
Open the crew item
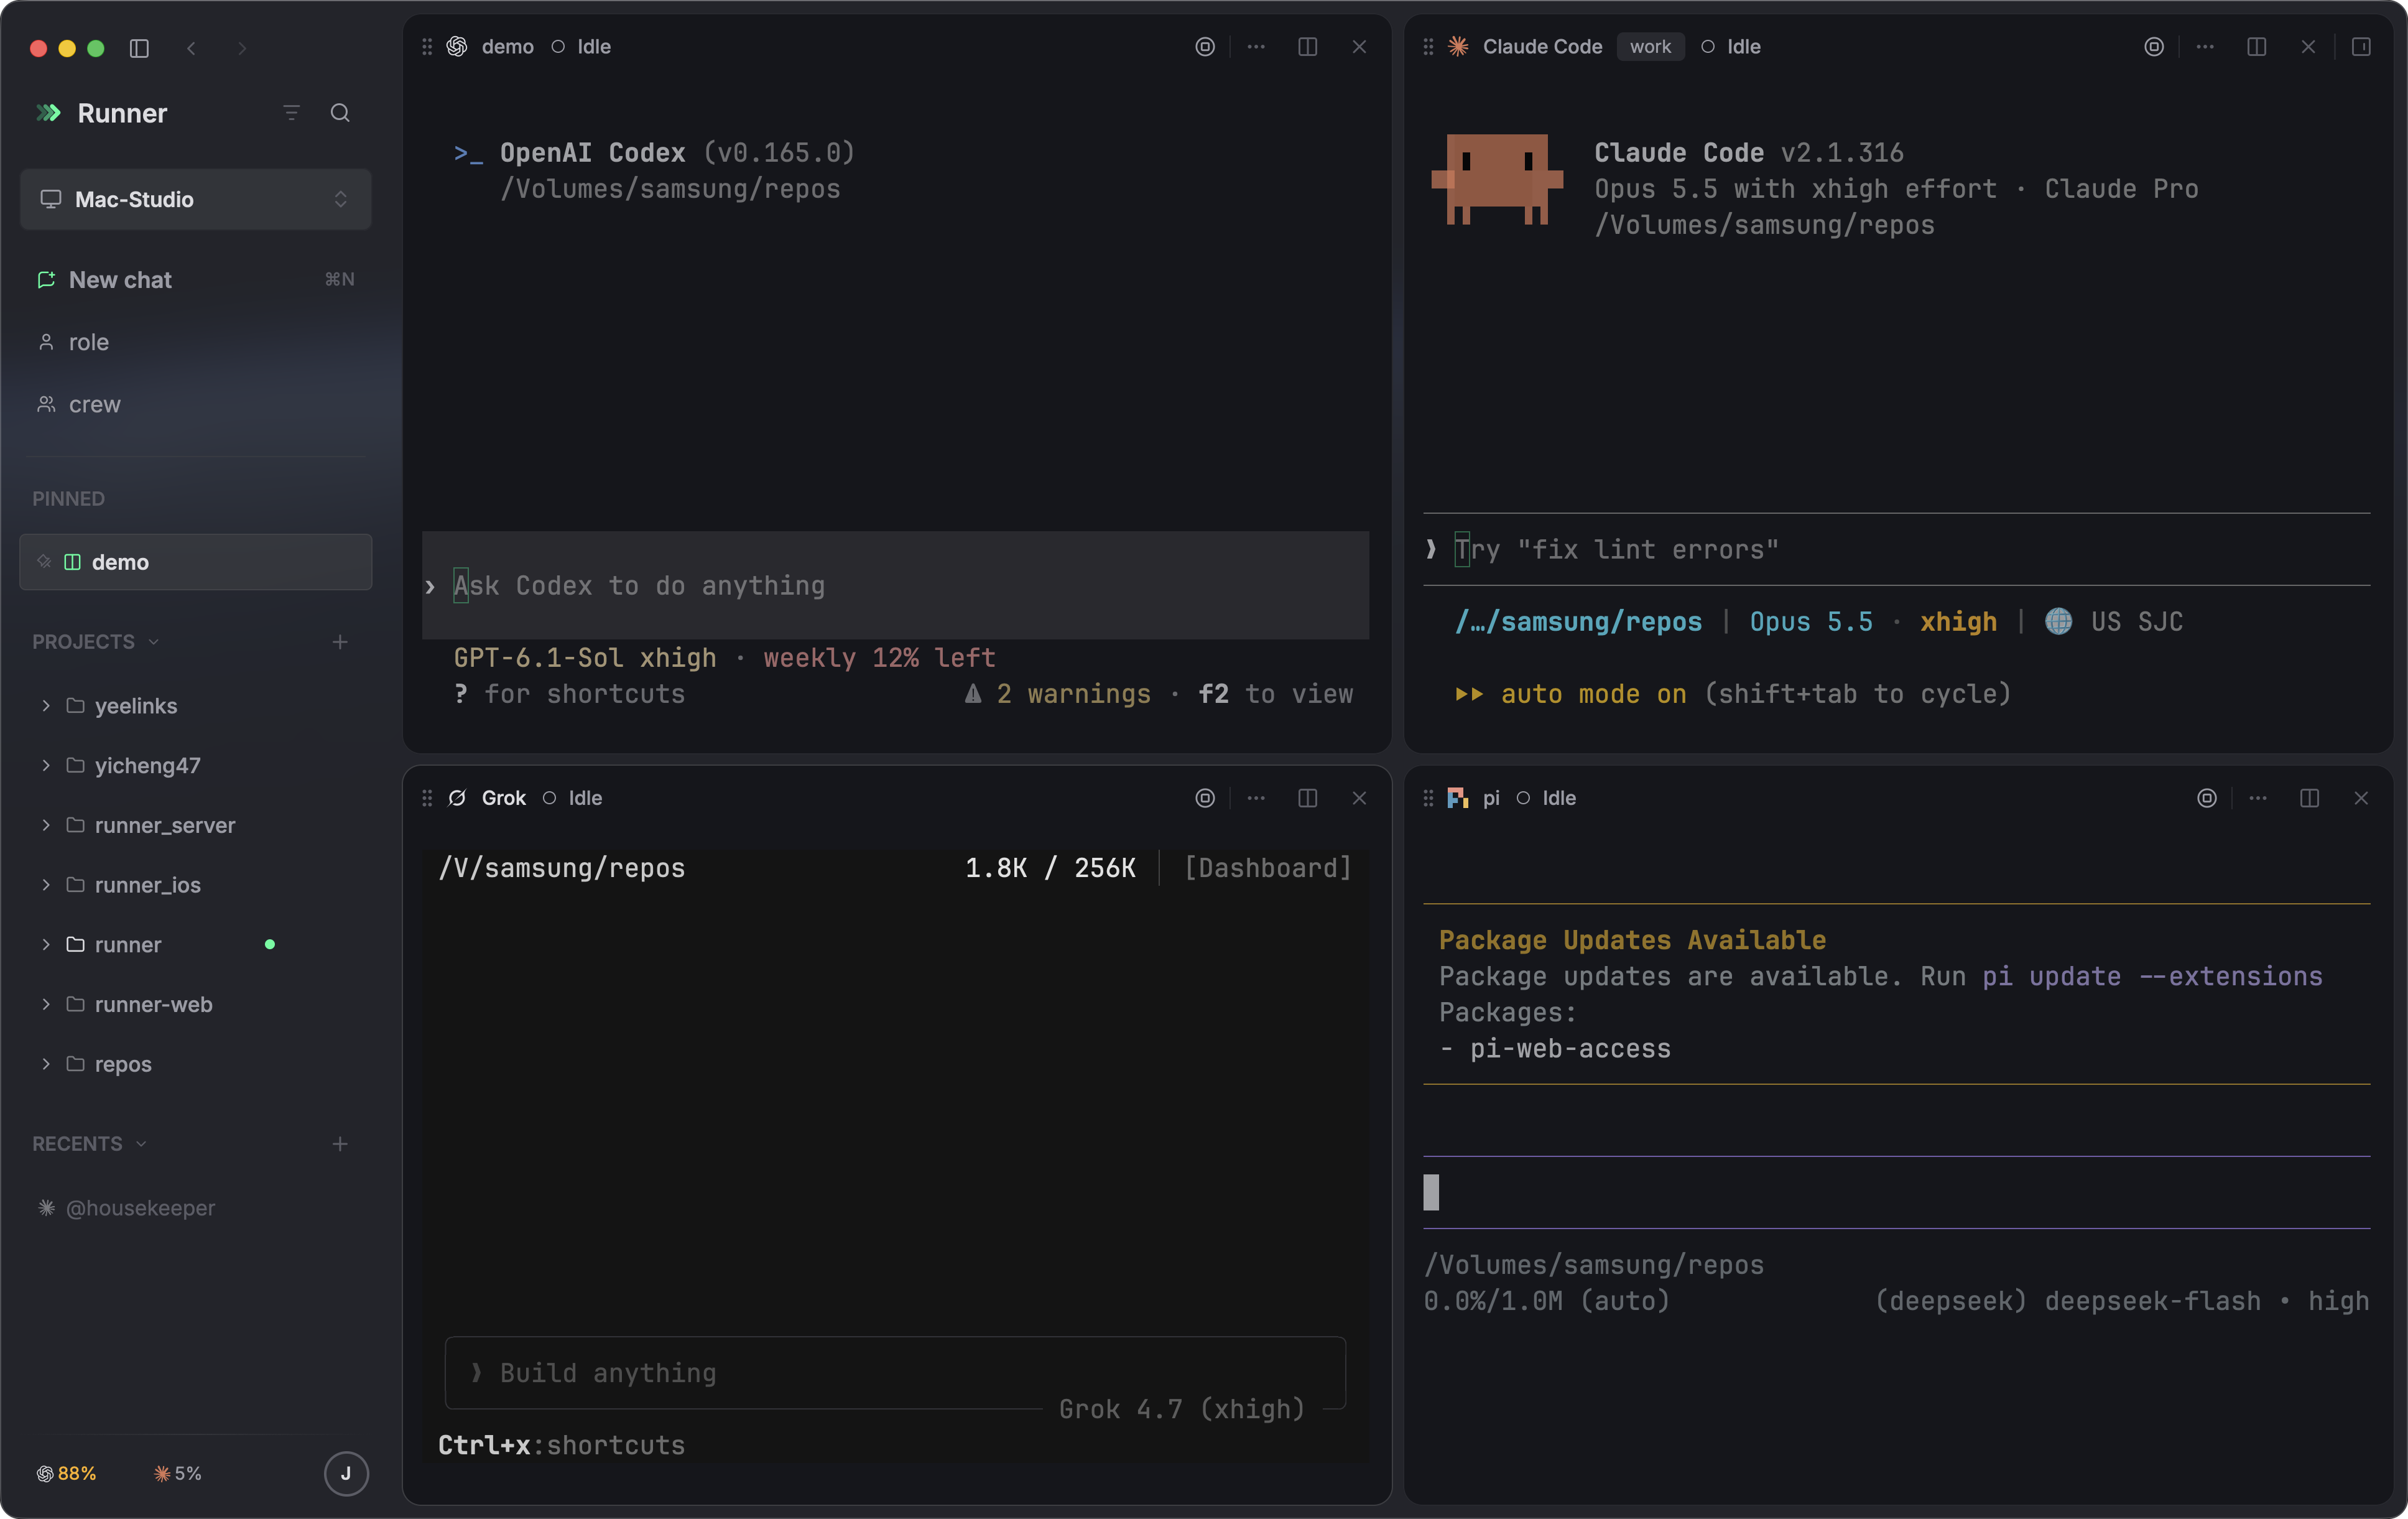[x=196, y=404]
